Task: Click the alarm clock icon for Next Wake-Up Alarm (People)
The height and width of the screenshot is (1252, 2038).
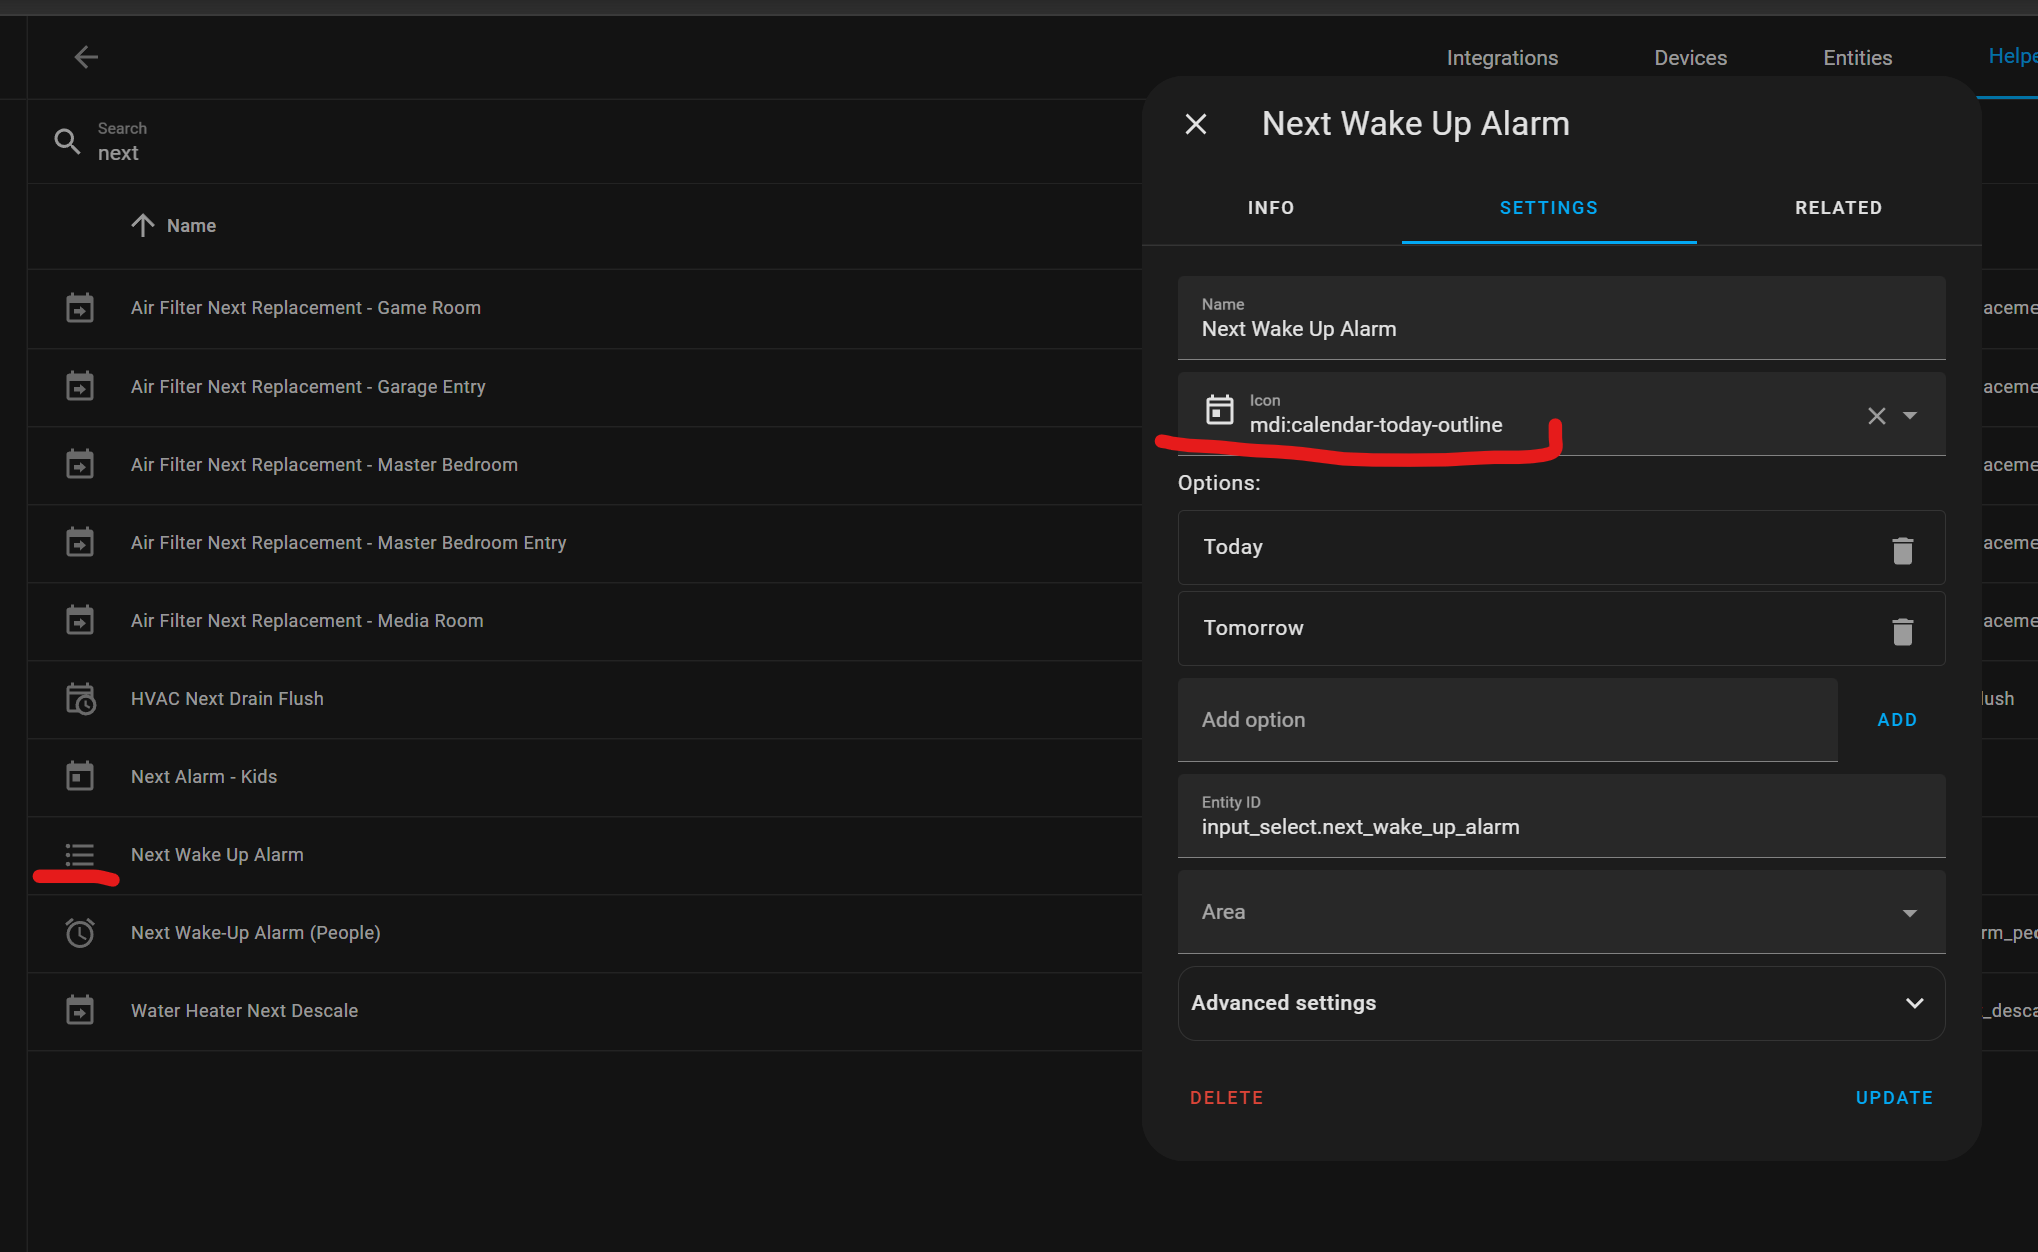Action: pyautogui.click(x=80, y=932)
